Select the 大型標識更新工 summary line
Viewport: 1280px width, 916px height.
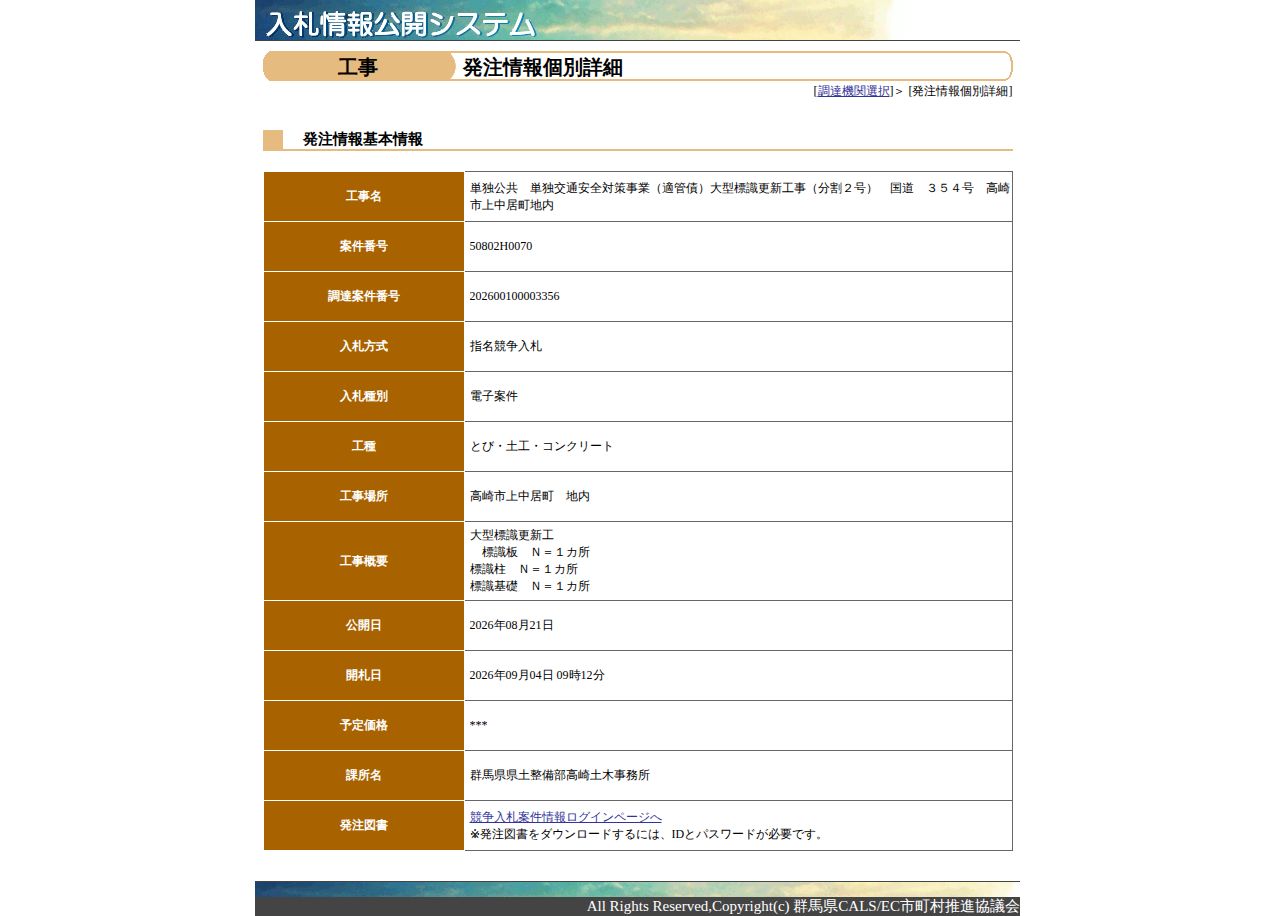tap(512, 536)
